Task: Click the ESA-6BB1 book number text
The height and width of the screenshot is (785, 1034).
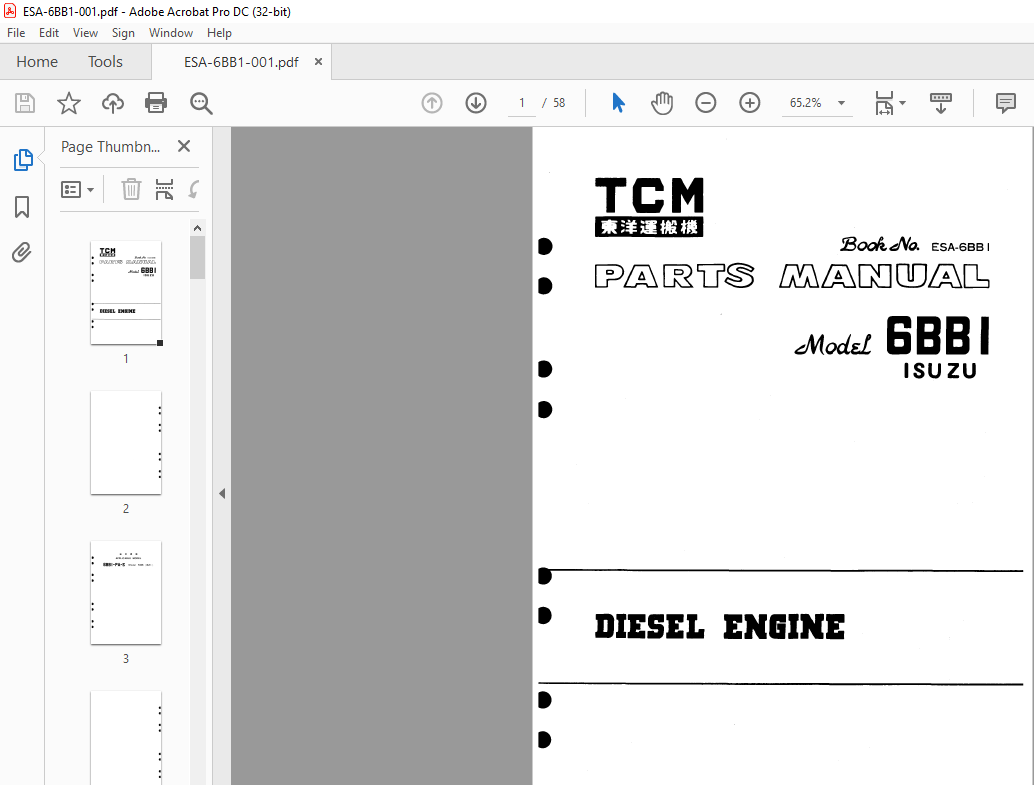Action: (x=960, y=247)
